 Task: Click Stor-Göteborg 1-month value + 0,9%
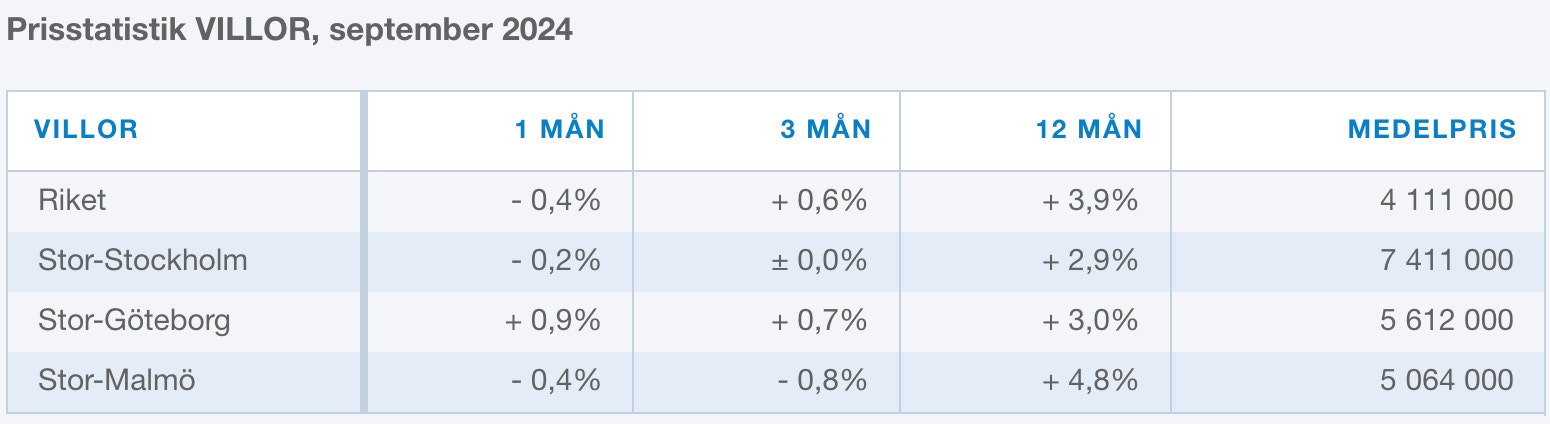pos(553,320)
